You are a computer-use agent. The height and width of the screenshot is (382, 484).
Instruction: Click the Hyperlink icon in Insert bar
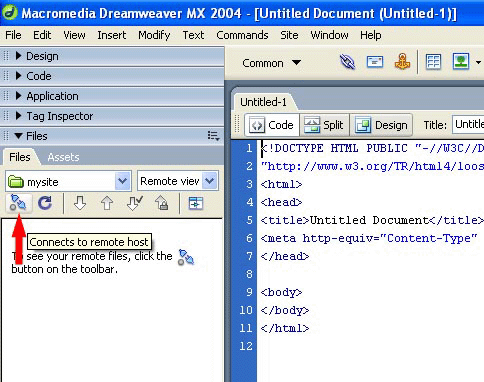tap(347, 62)
